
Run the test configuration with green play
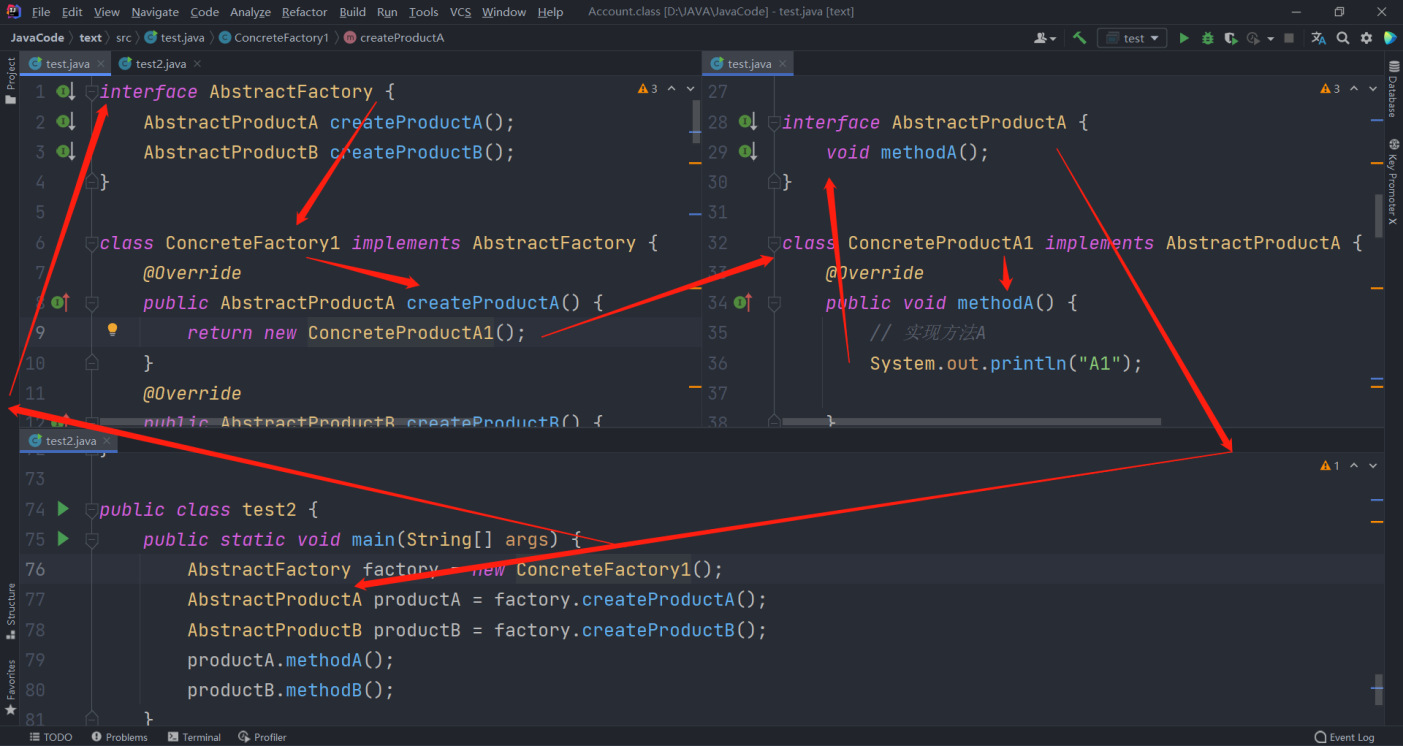point(1184,38)
